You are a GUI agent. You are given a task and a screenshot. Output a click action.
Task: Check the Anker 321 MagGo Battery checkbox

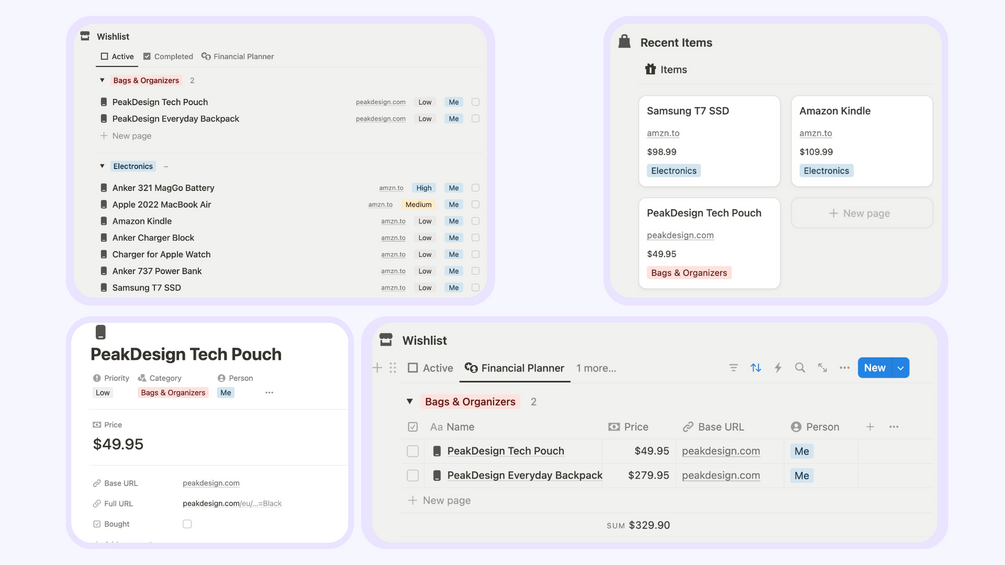(x=476, y=188)
